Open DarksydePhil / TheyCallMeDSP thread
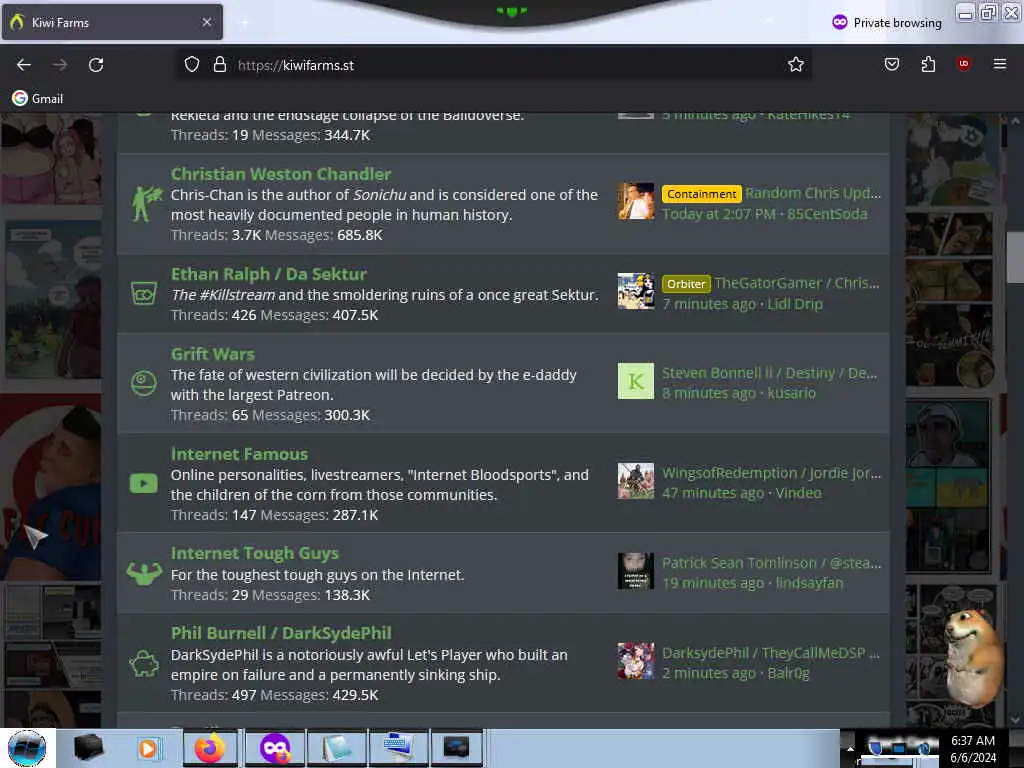Viewport: 1024px width, 768px height. [x=771, y=653]
